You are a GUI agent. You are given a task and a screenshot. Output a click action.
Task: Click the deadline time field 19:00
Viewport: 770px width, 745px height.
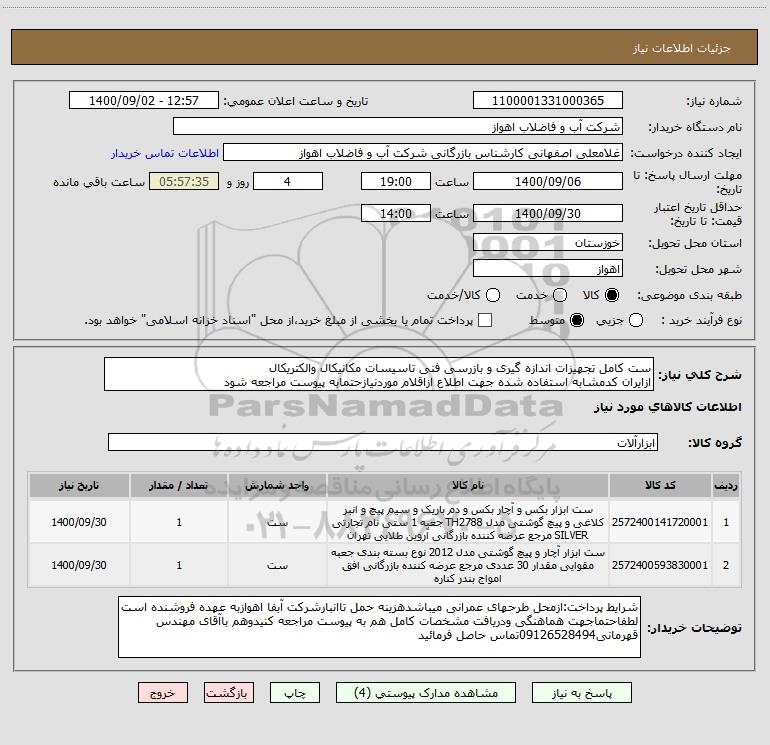(x=396, y=181)
